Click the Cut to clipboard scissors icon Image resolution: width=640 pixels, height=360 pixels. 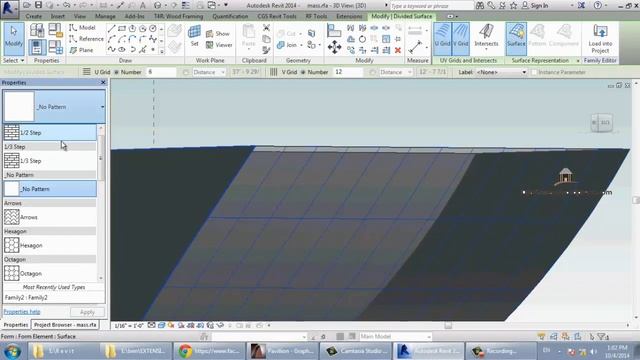pyautogui.click(x=266, y=28)
